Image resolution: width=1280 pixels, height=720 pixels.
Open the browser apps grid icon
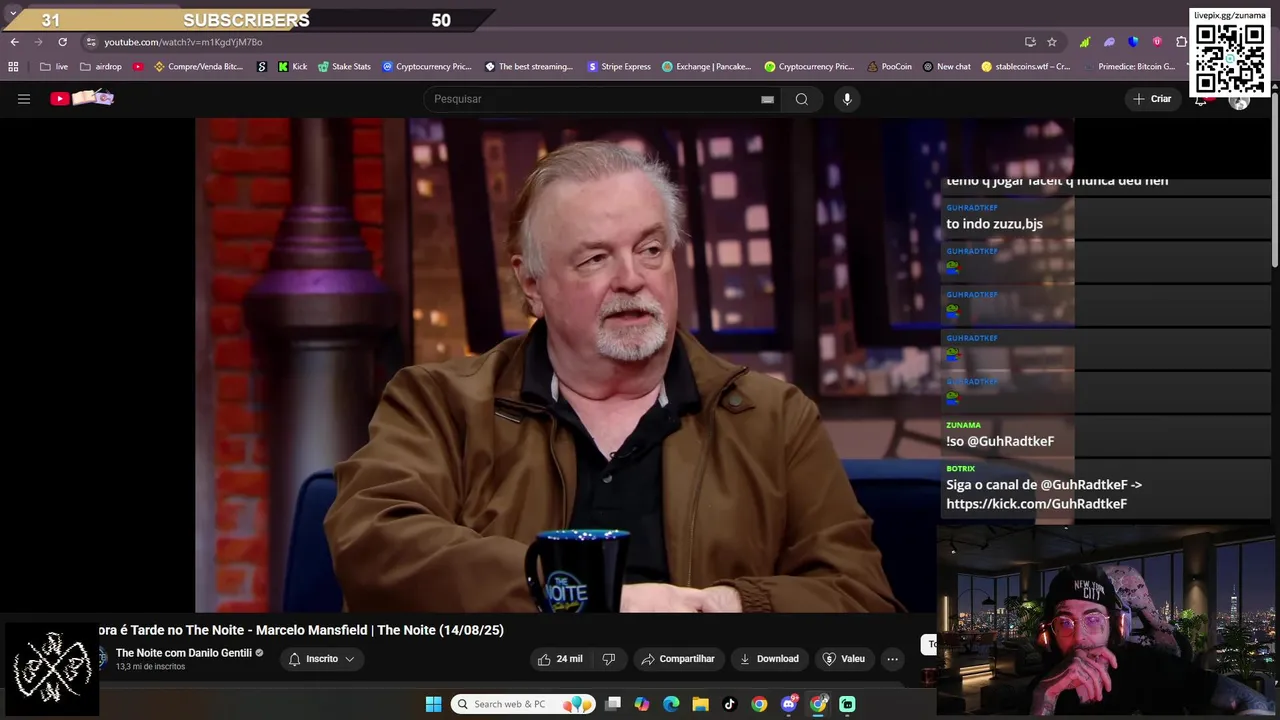(13, 67)
